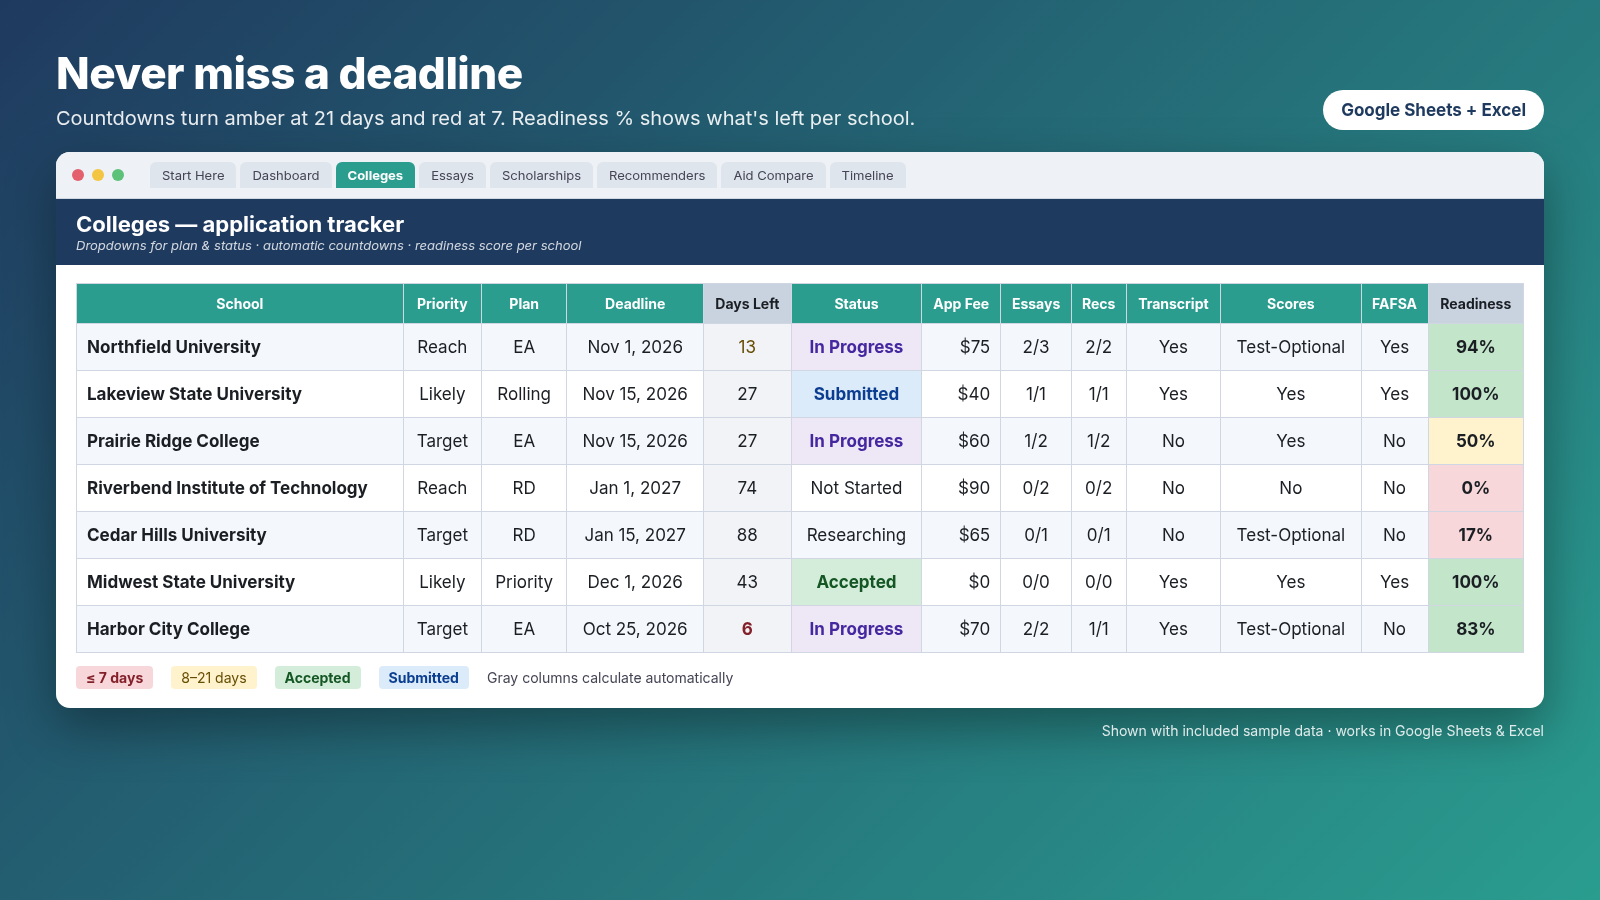
Task: Open the Timeline tab
Action: pyautogui.click(x=867, y=175)
